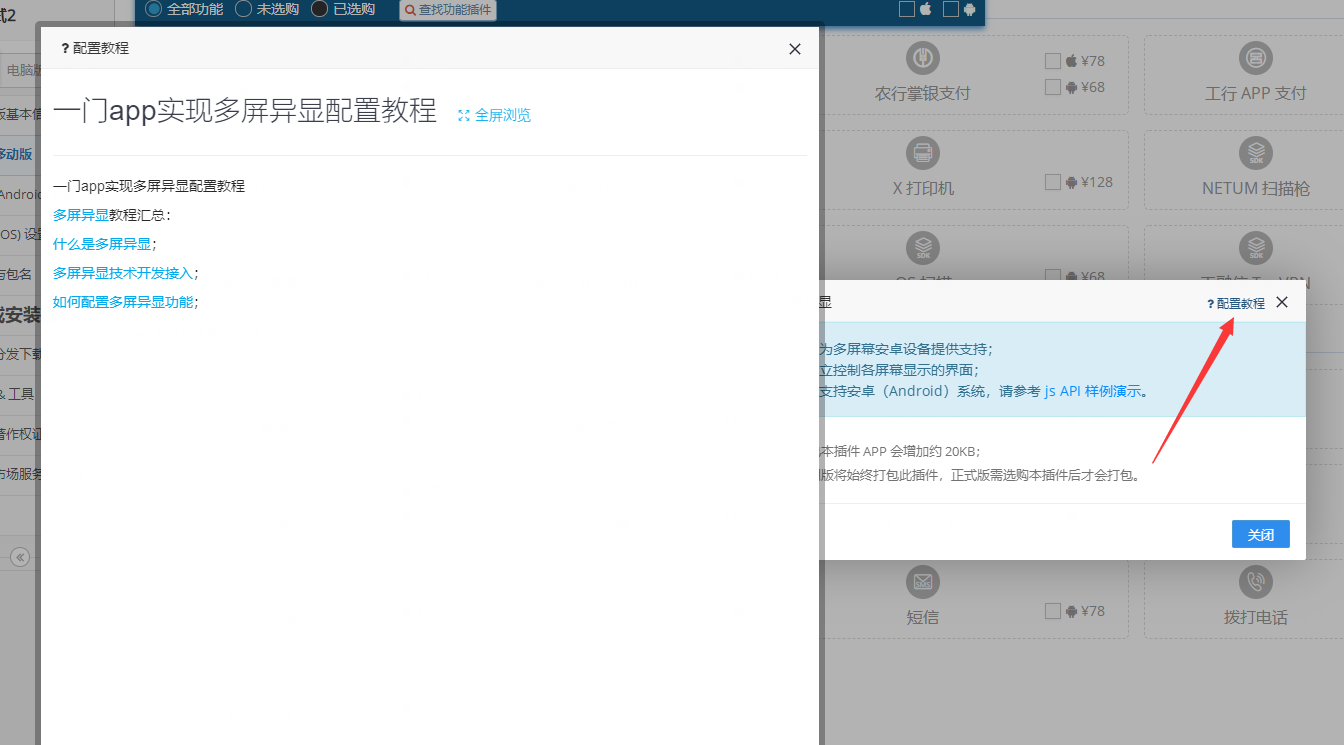1344x745 pixels.
Task: Open the 多屏异显技术开发接入 link
Action: pyautogui.click(x=123, y=273)
